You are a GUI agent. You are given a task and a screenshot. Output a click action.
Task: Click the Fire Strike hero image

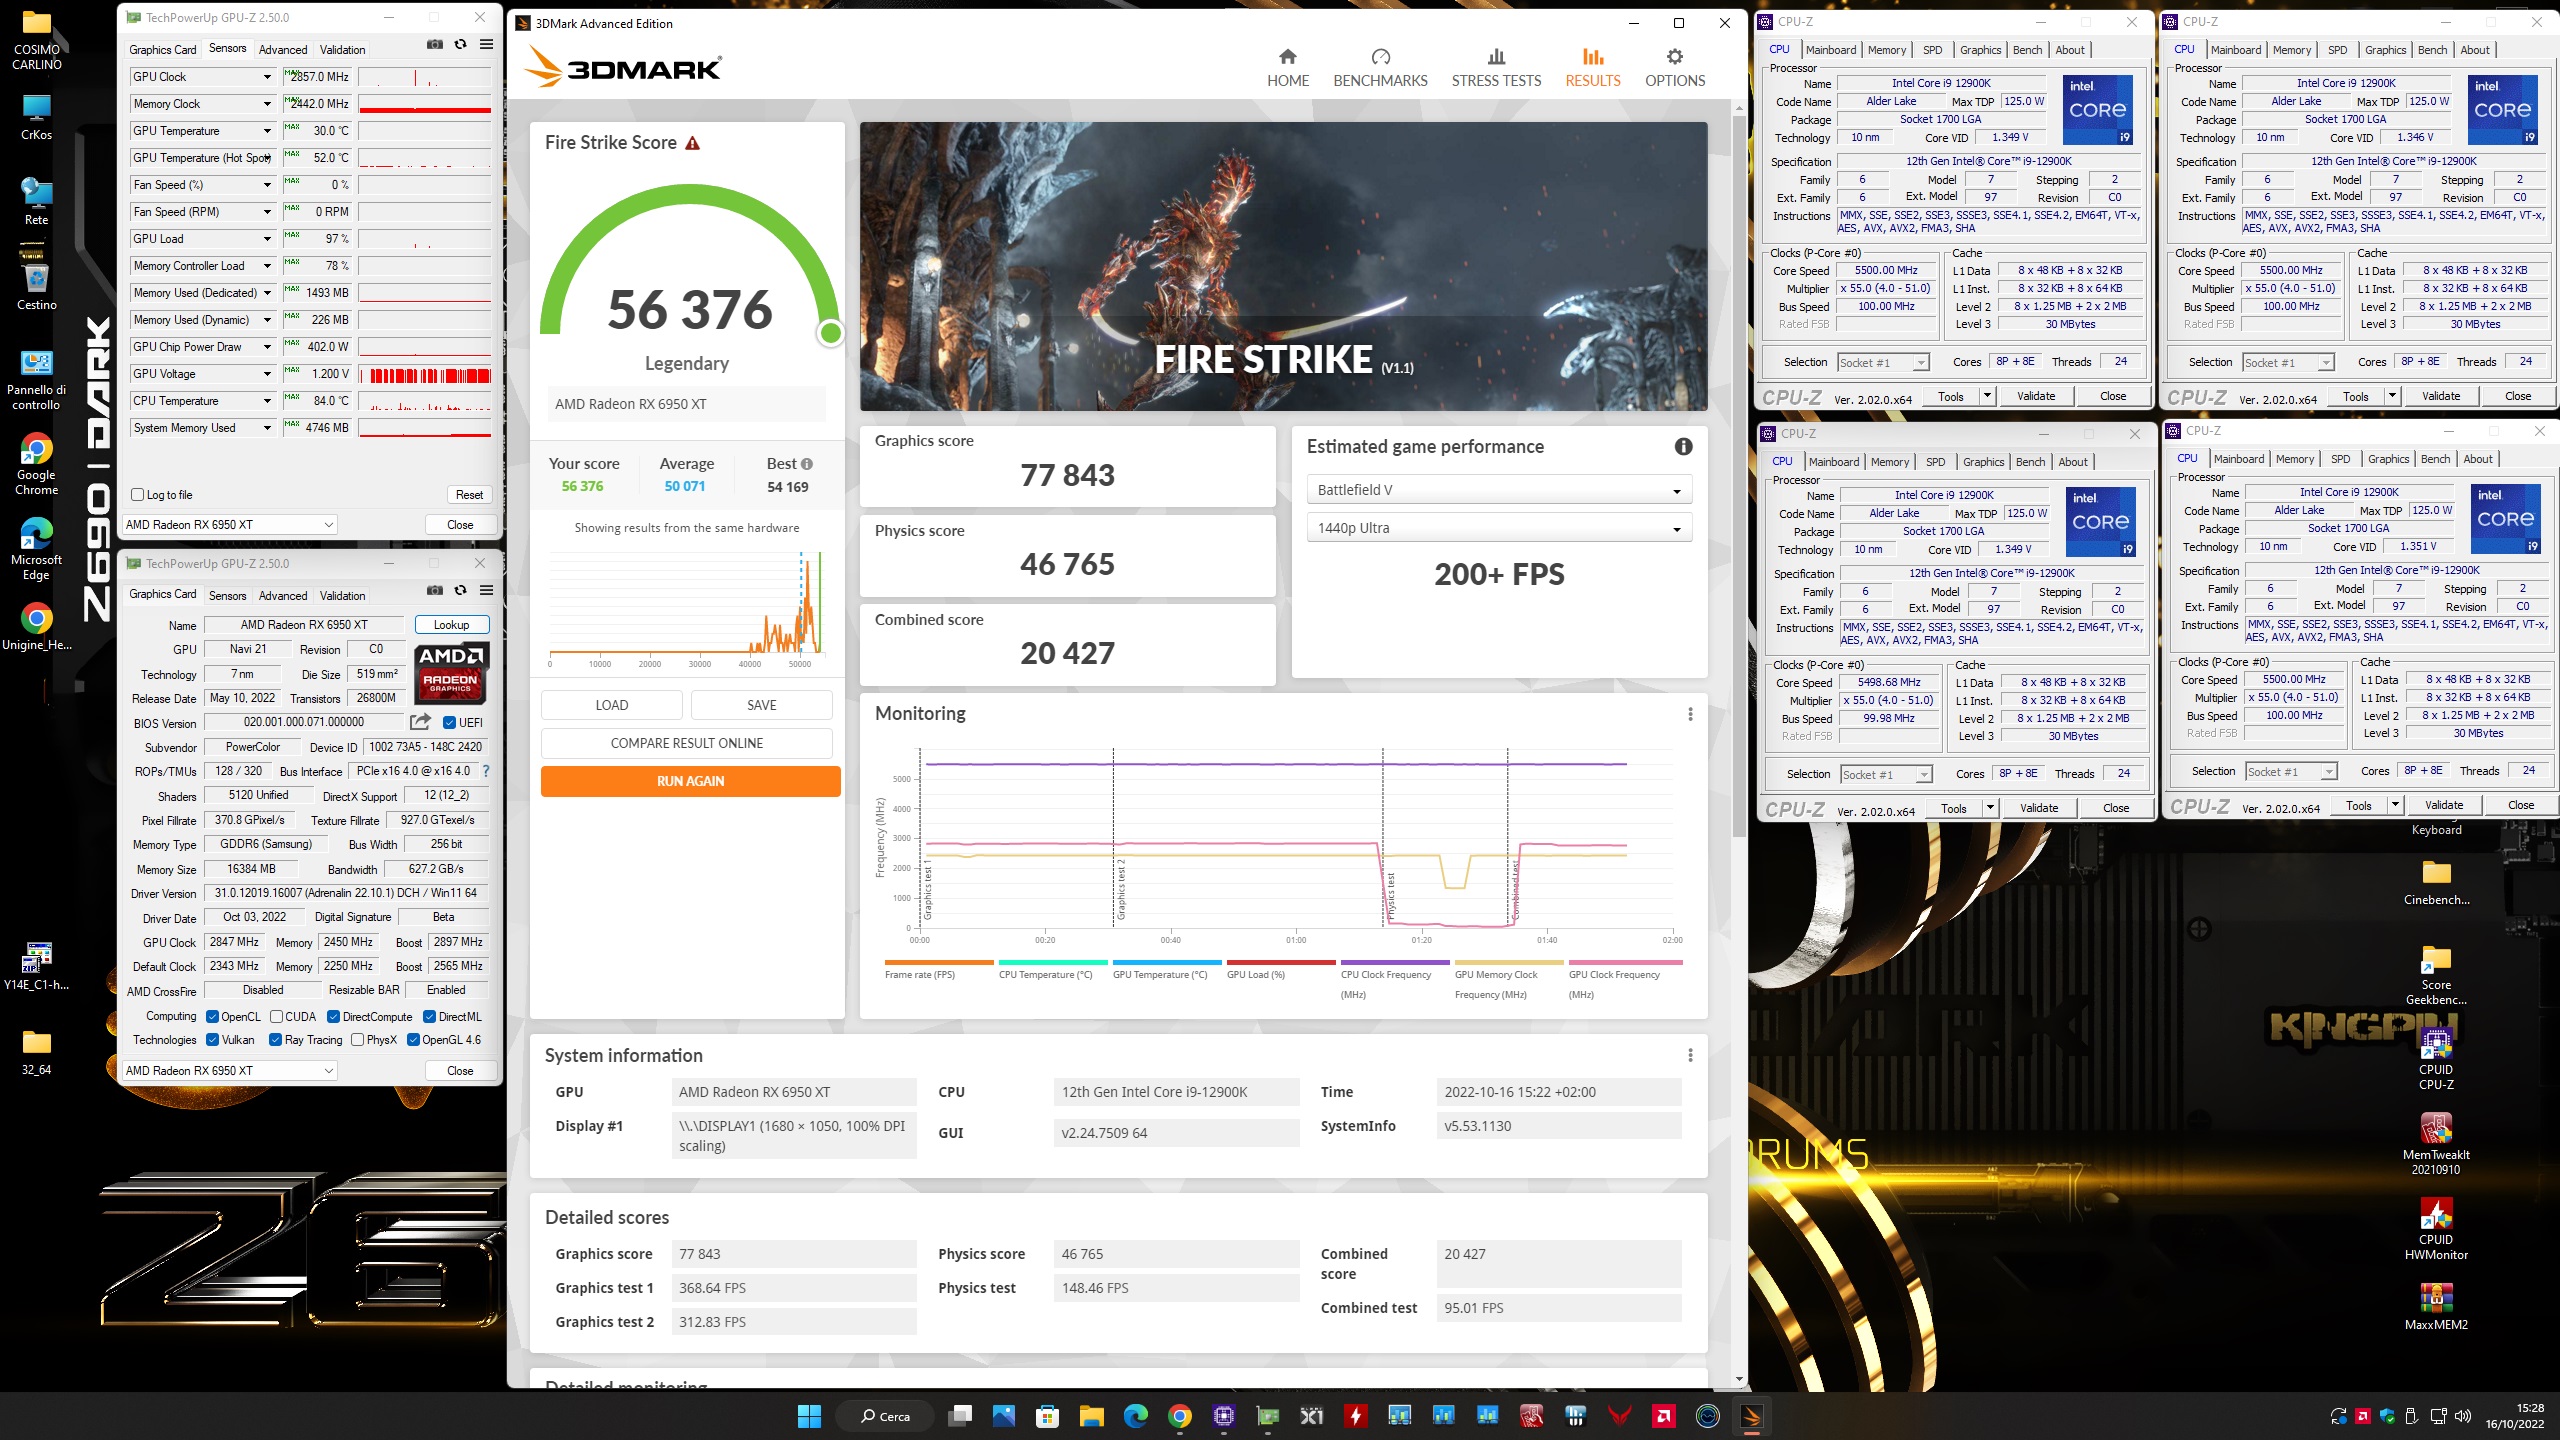pyautogui.click(x=1283, y=266)
